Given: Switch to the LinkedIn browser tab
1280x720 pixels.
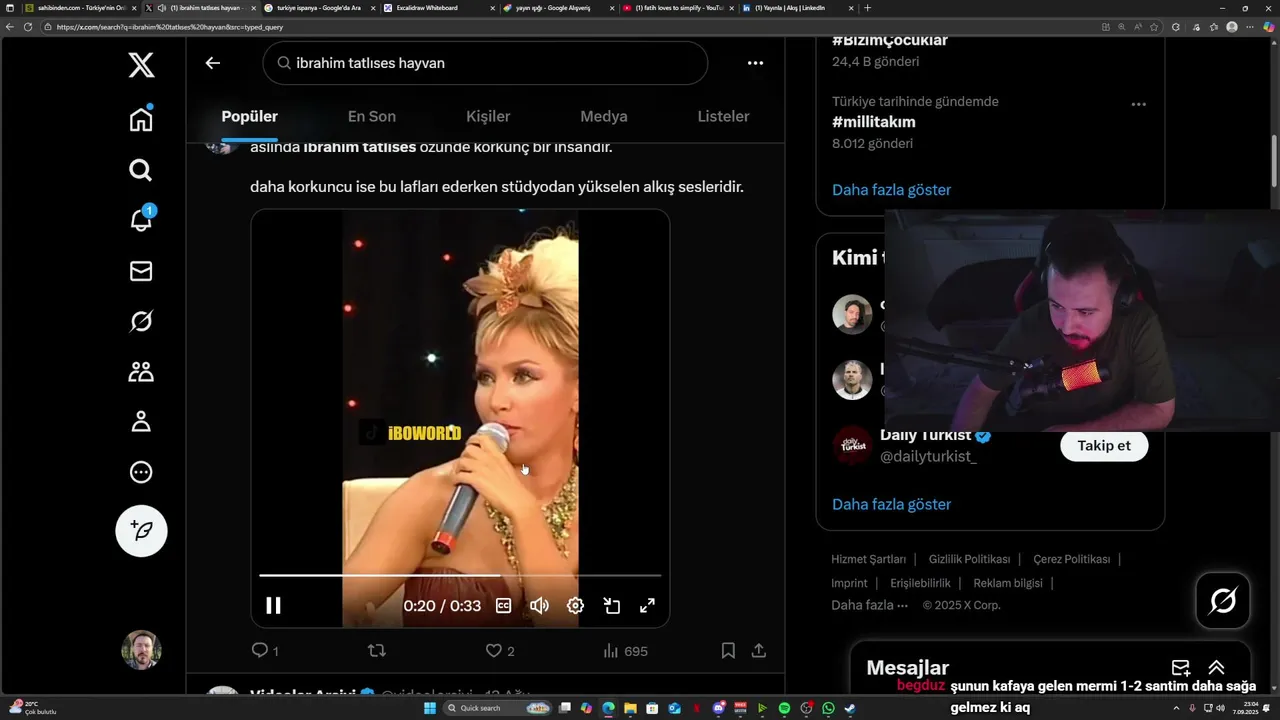Looking at the screenshot, I should pos(798,7).
